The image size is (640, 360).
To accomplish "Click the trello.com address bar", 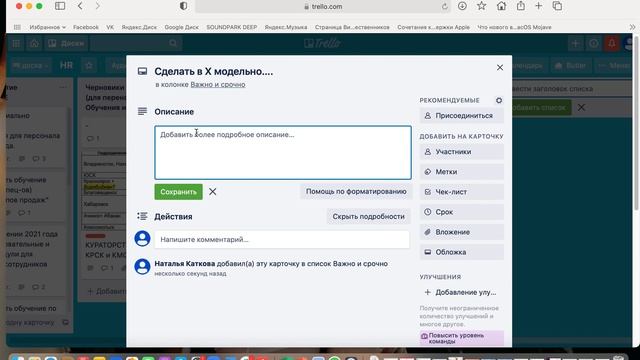I will point(322,7).
